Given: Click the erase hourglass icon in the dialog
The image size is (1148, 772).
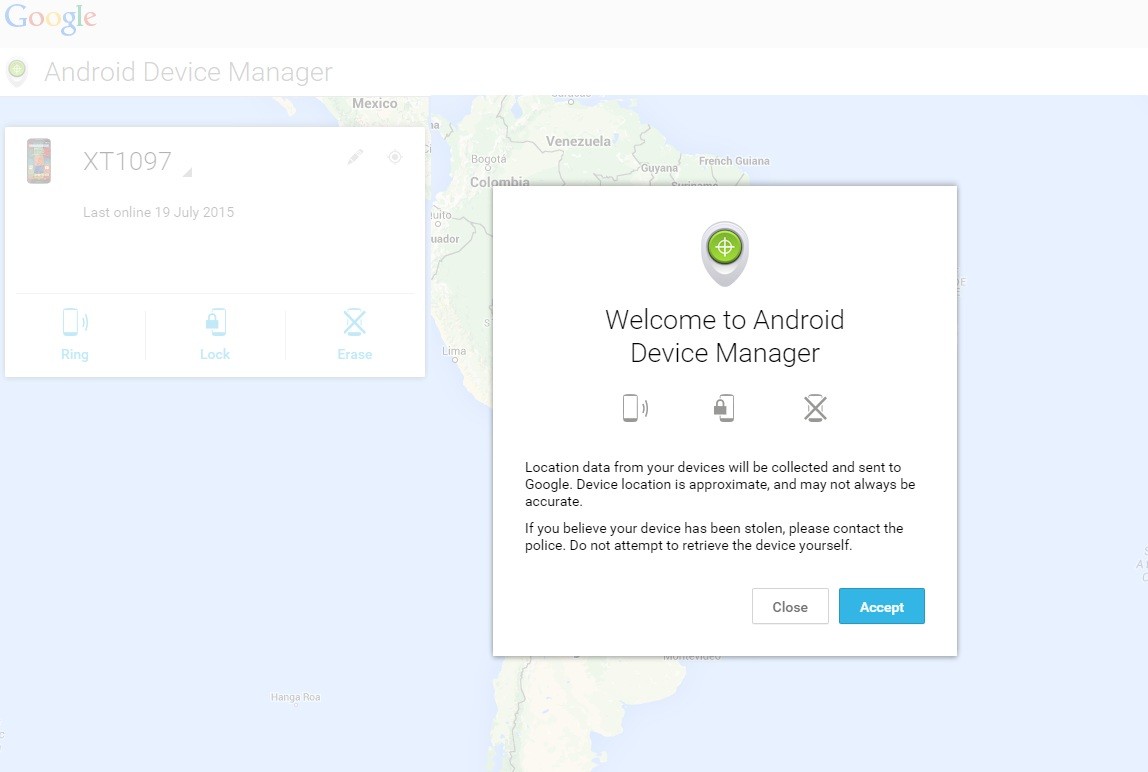Looking at the screenshot, I should (x=814, y=407).
